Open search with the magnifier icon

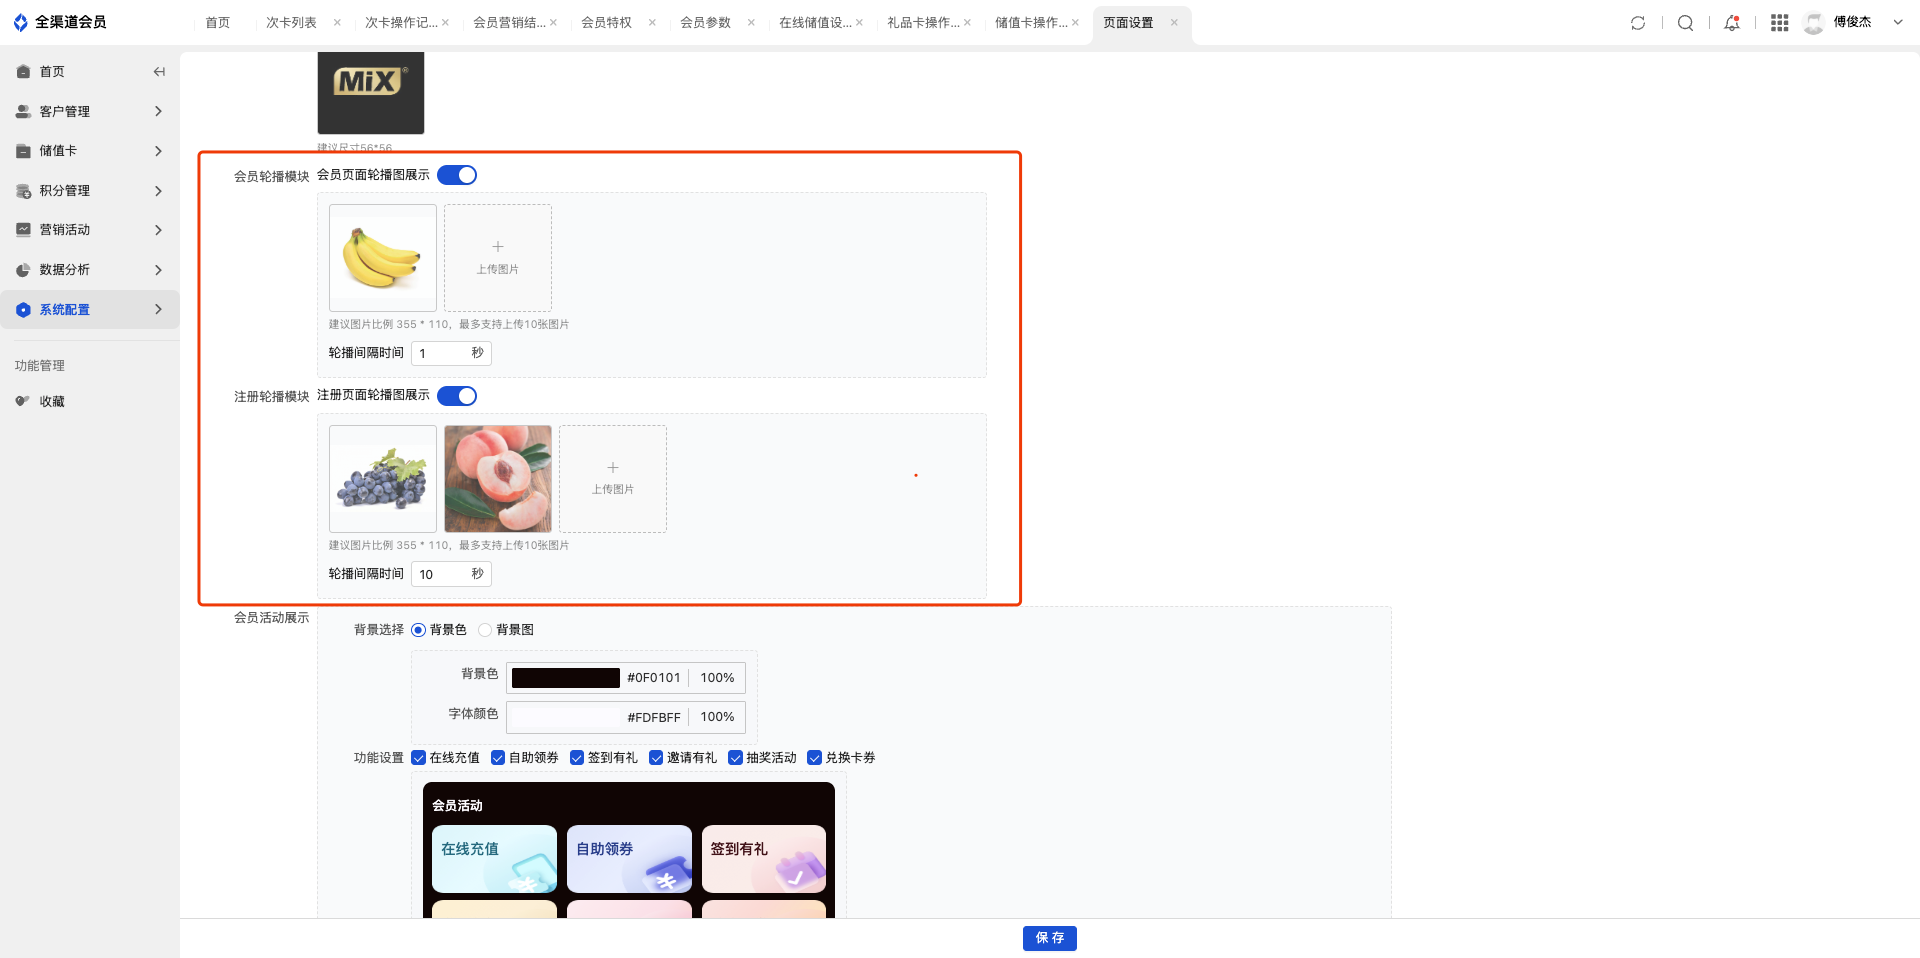coord(1685,23)
